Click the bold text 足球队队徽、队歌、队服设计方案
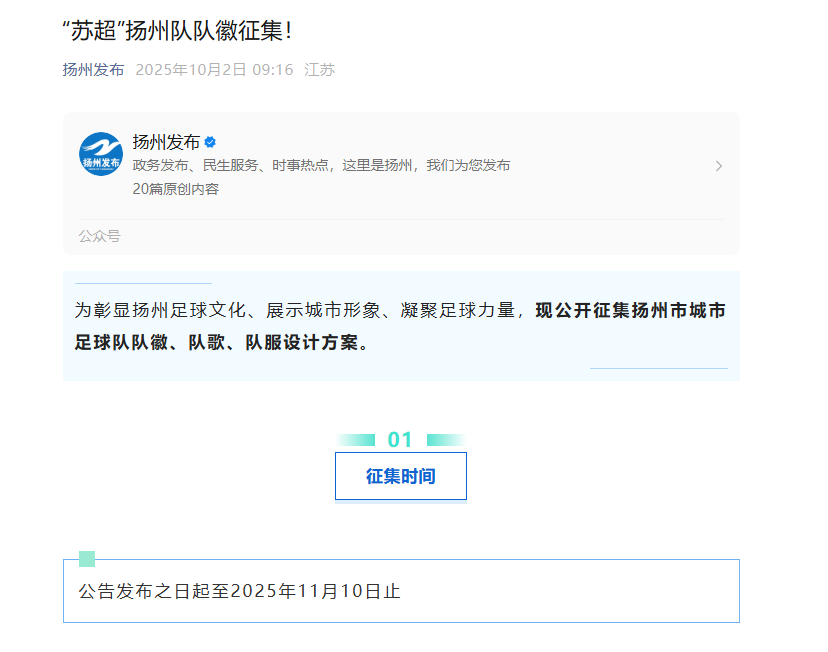 point(220,342)
